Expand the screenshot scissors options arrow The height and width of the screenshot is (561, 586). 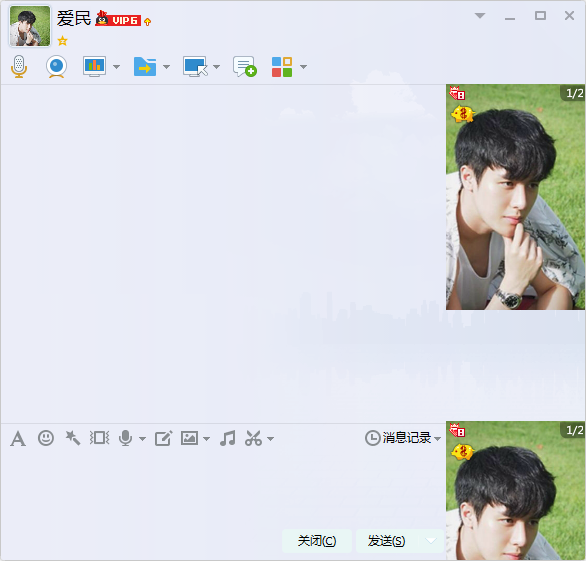pos(271,439)
